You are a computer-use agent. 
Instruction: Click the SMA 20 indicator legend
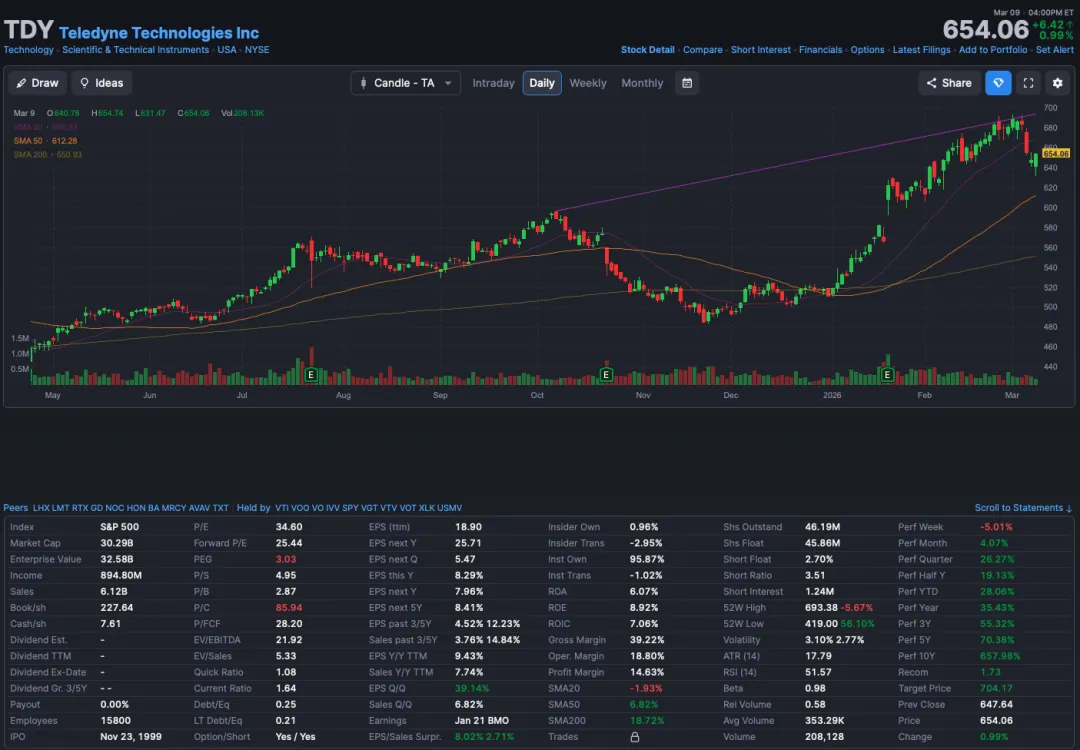point(45,127)
